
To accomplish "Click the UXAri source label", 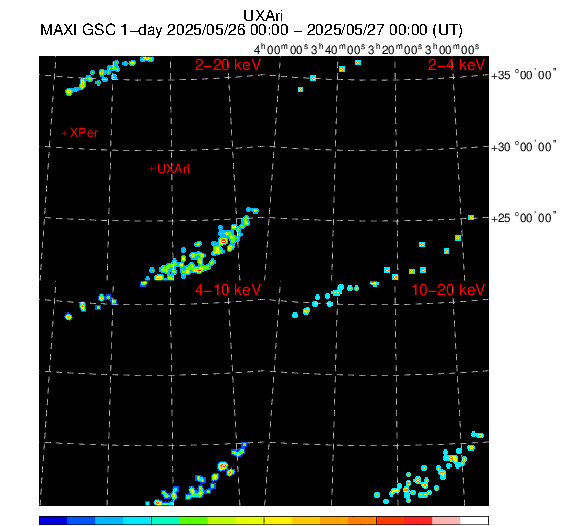I will click(173, 169).
